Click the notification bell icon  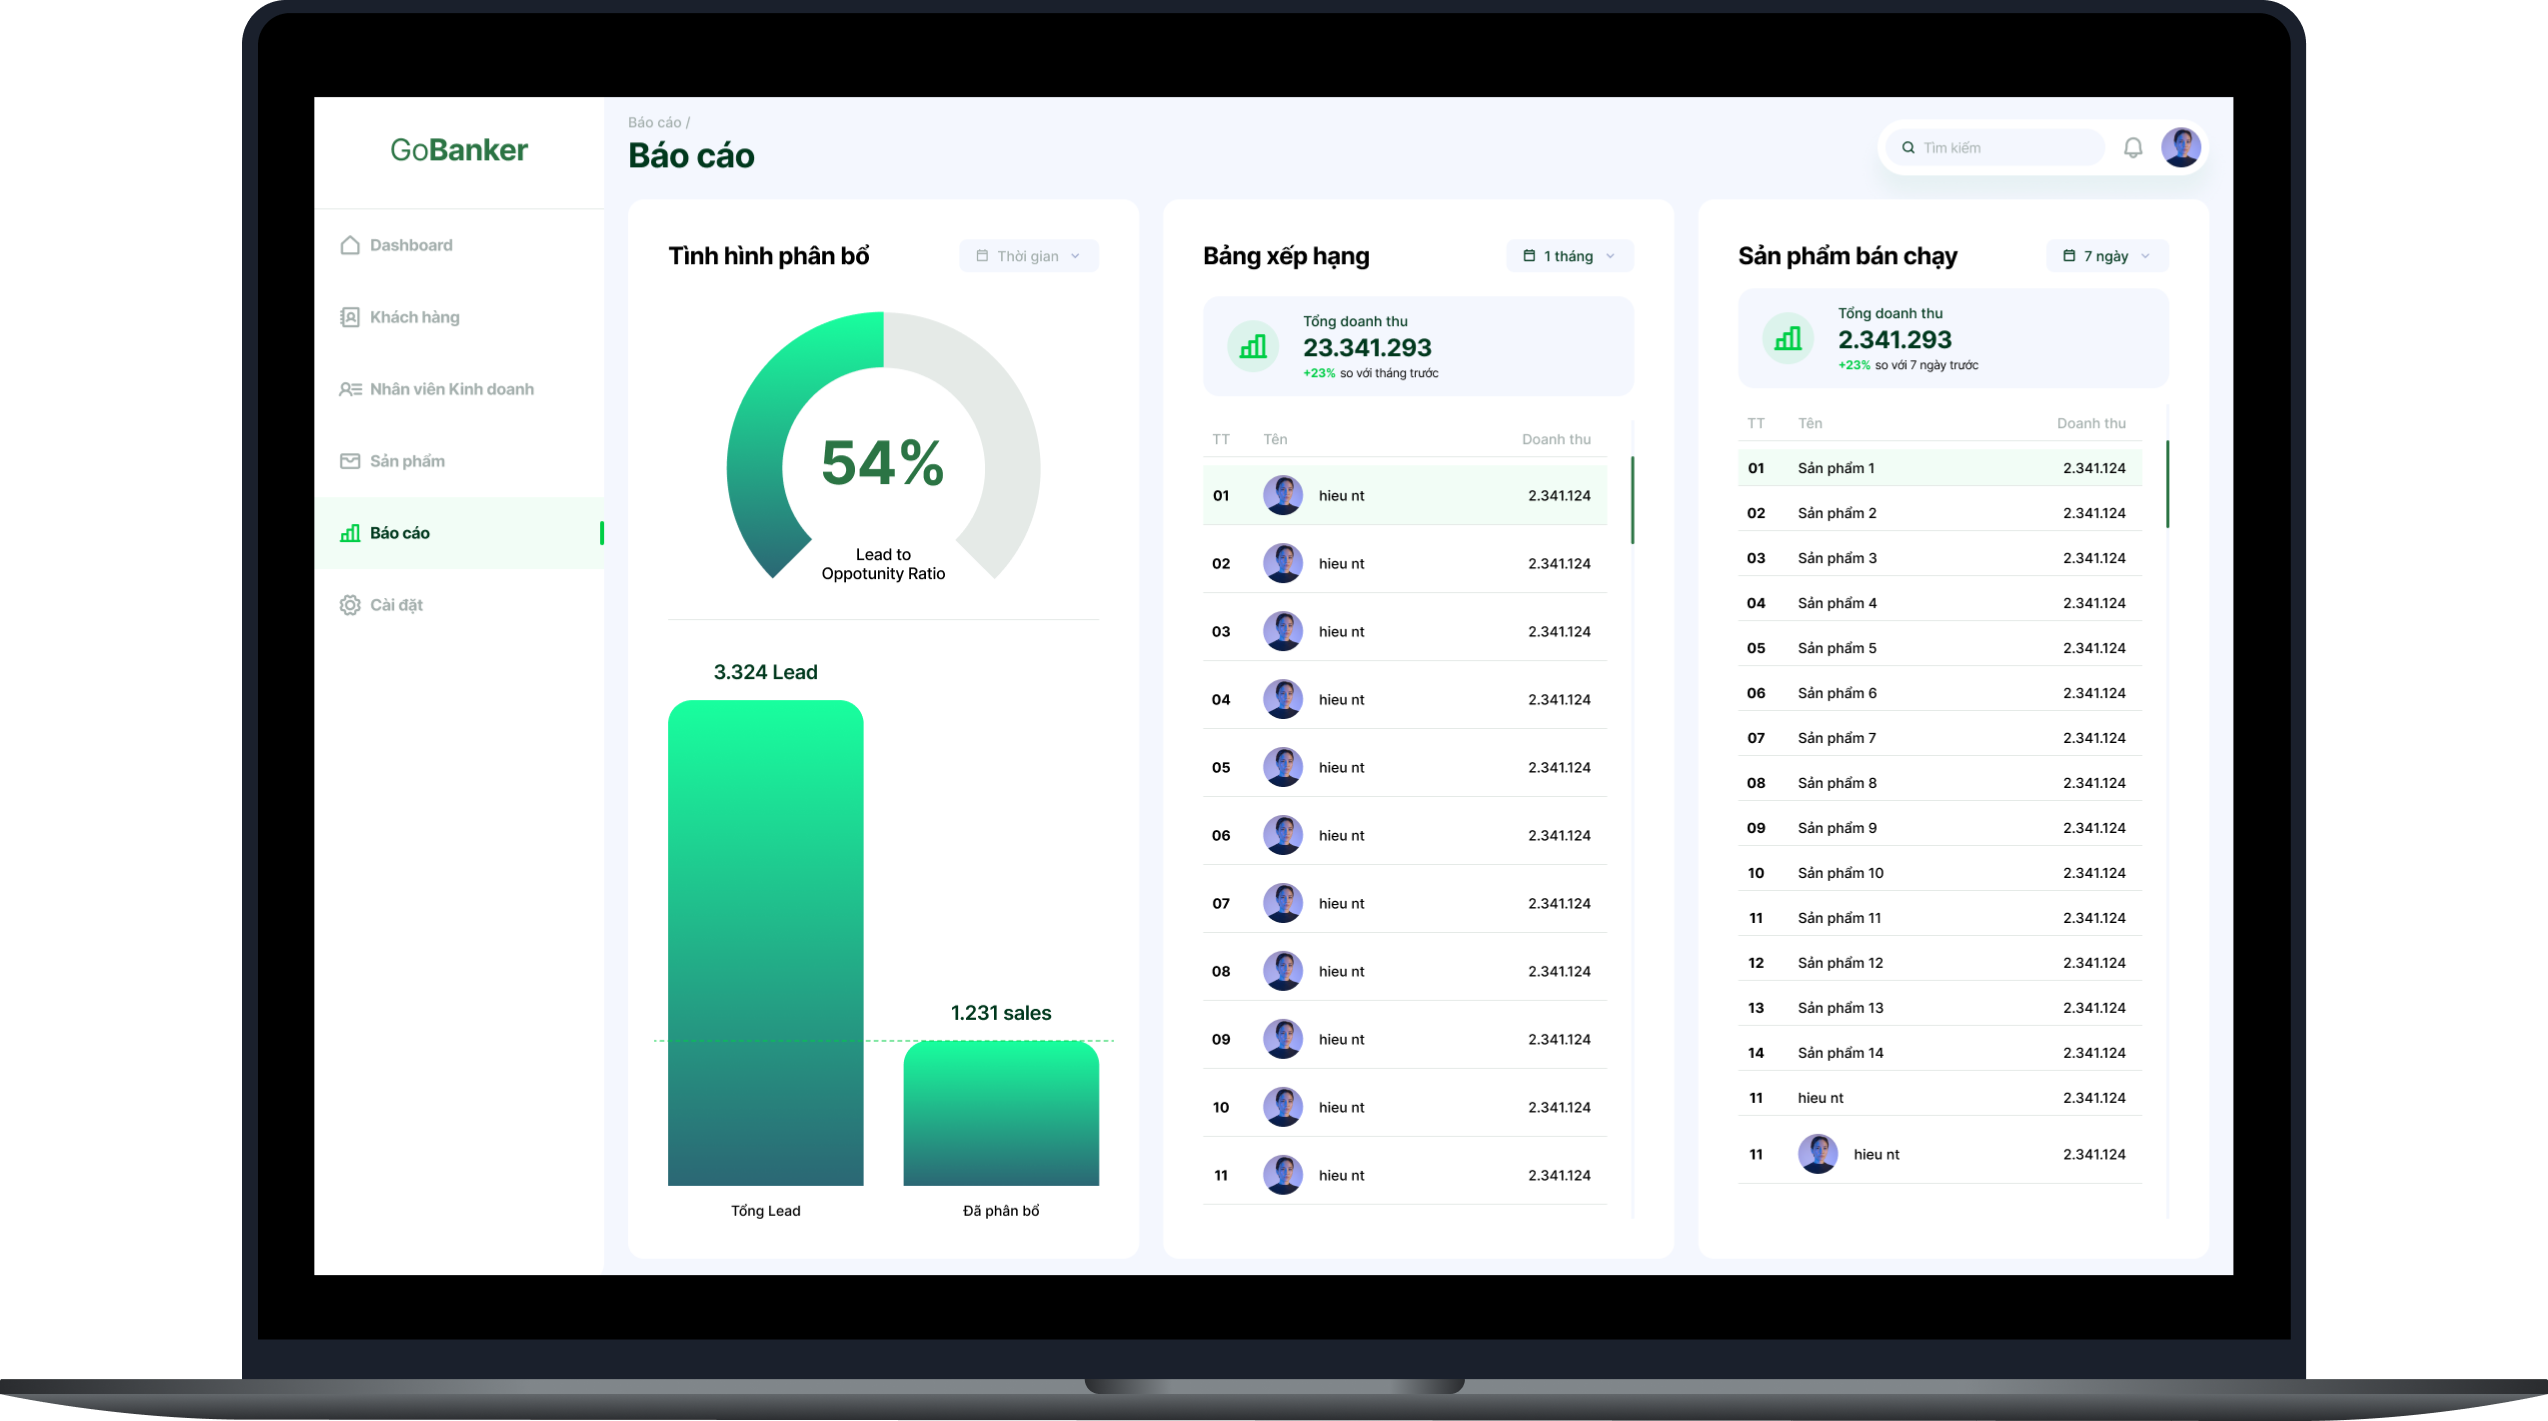point(2132,148)
